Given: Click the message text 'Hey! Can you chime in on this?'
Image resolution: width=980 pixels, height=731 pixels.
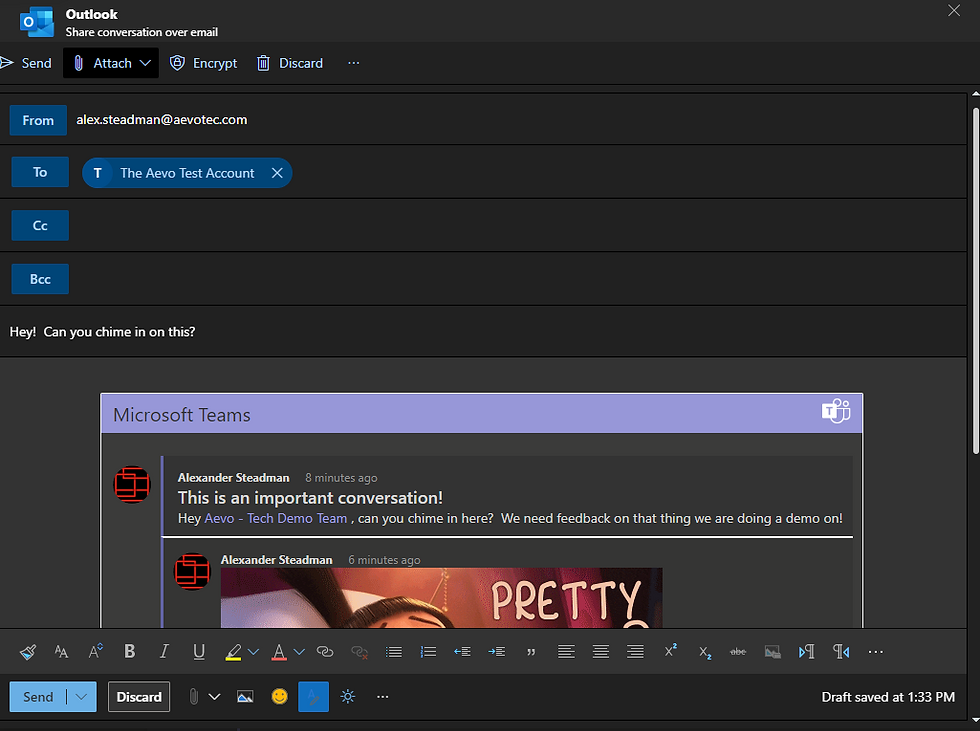Looking at the screenshot, I should pyautogui.click(x=102, y=332).
